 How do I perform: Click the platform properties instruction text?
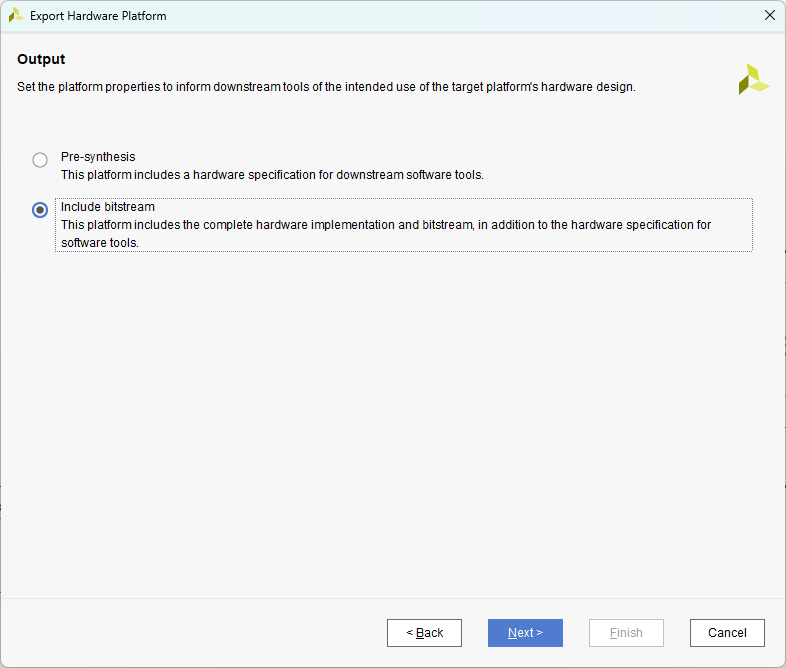pyautogui.click(x=326, y=87)
